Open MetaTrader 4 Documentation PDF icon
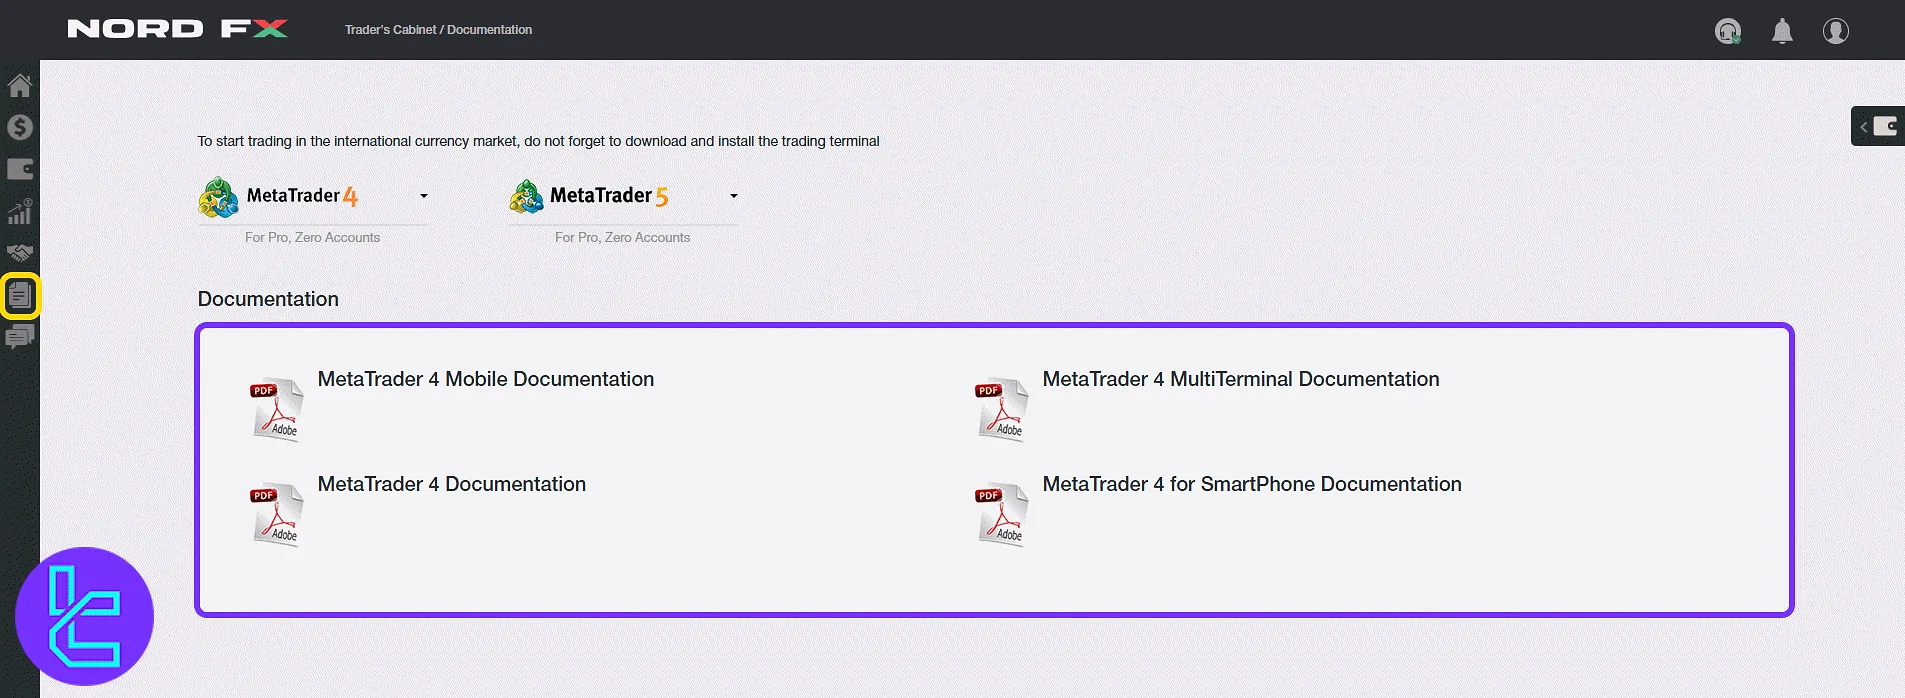Viewport: 1905px width, 698px height. [x=276, y=514]
